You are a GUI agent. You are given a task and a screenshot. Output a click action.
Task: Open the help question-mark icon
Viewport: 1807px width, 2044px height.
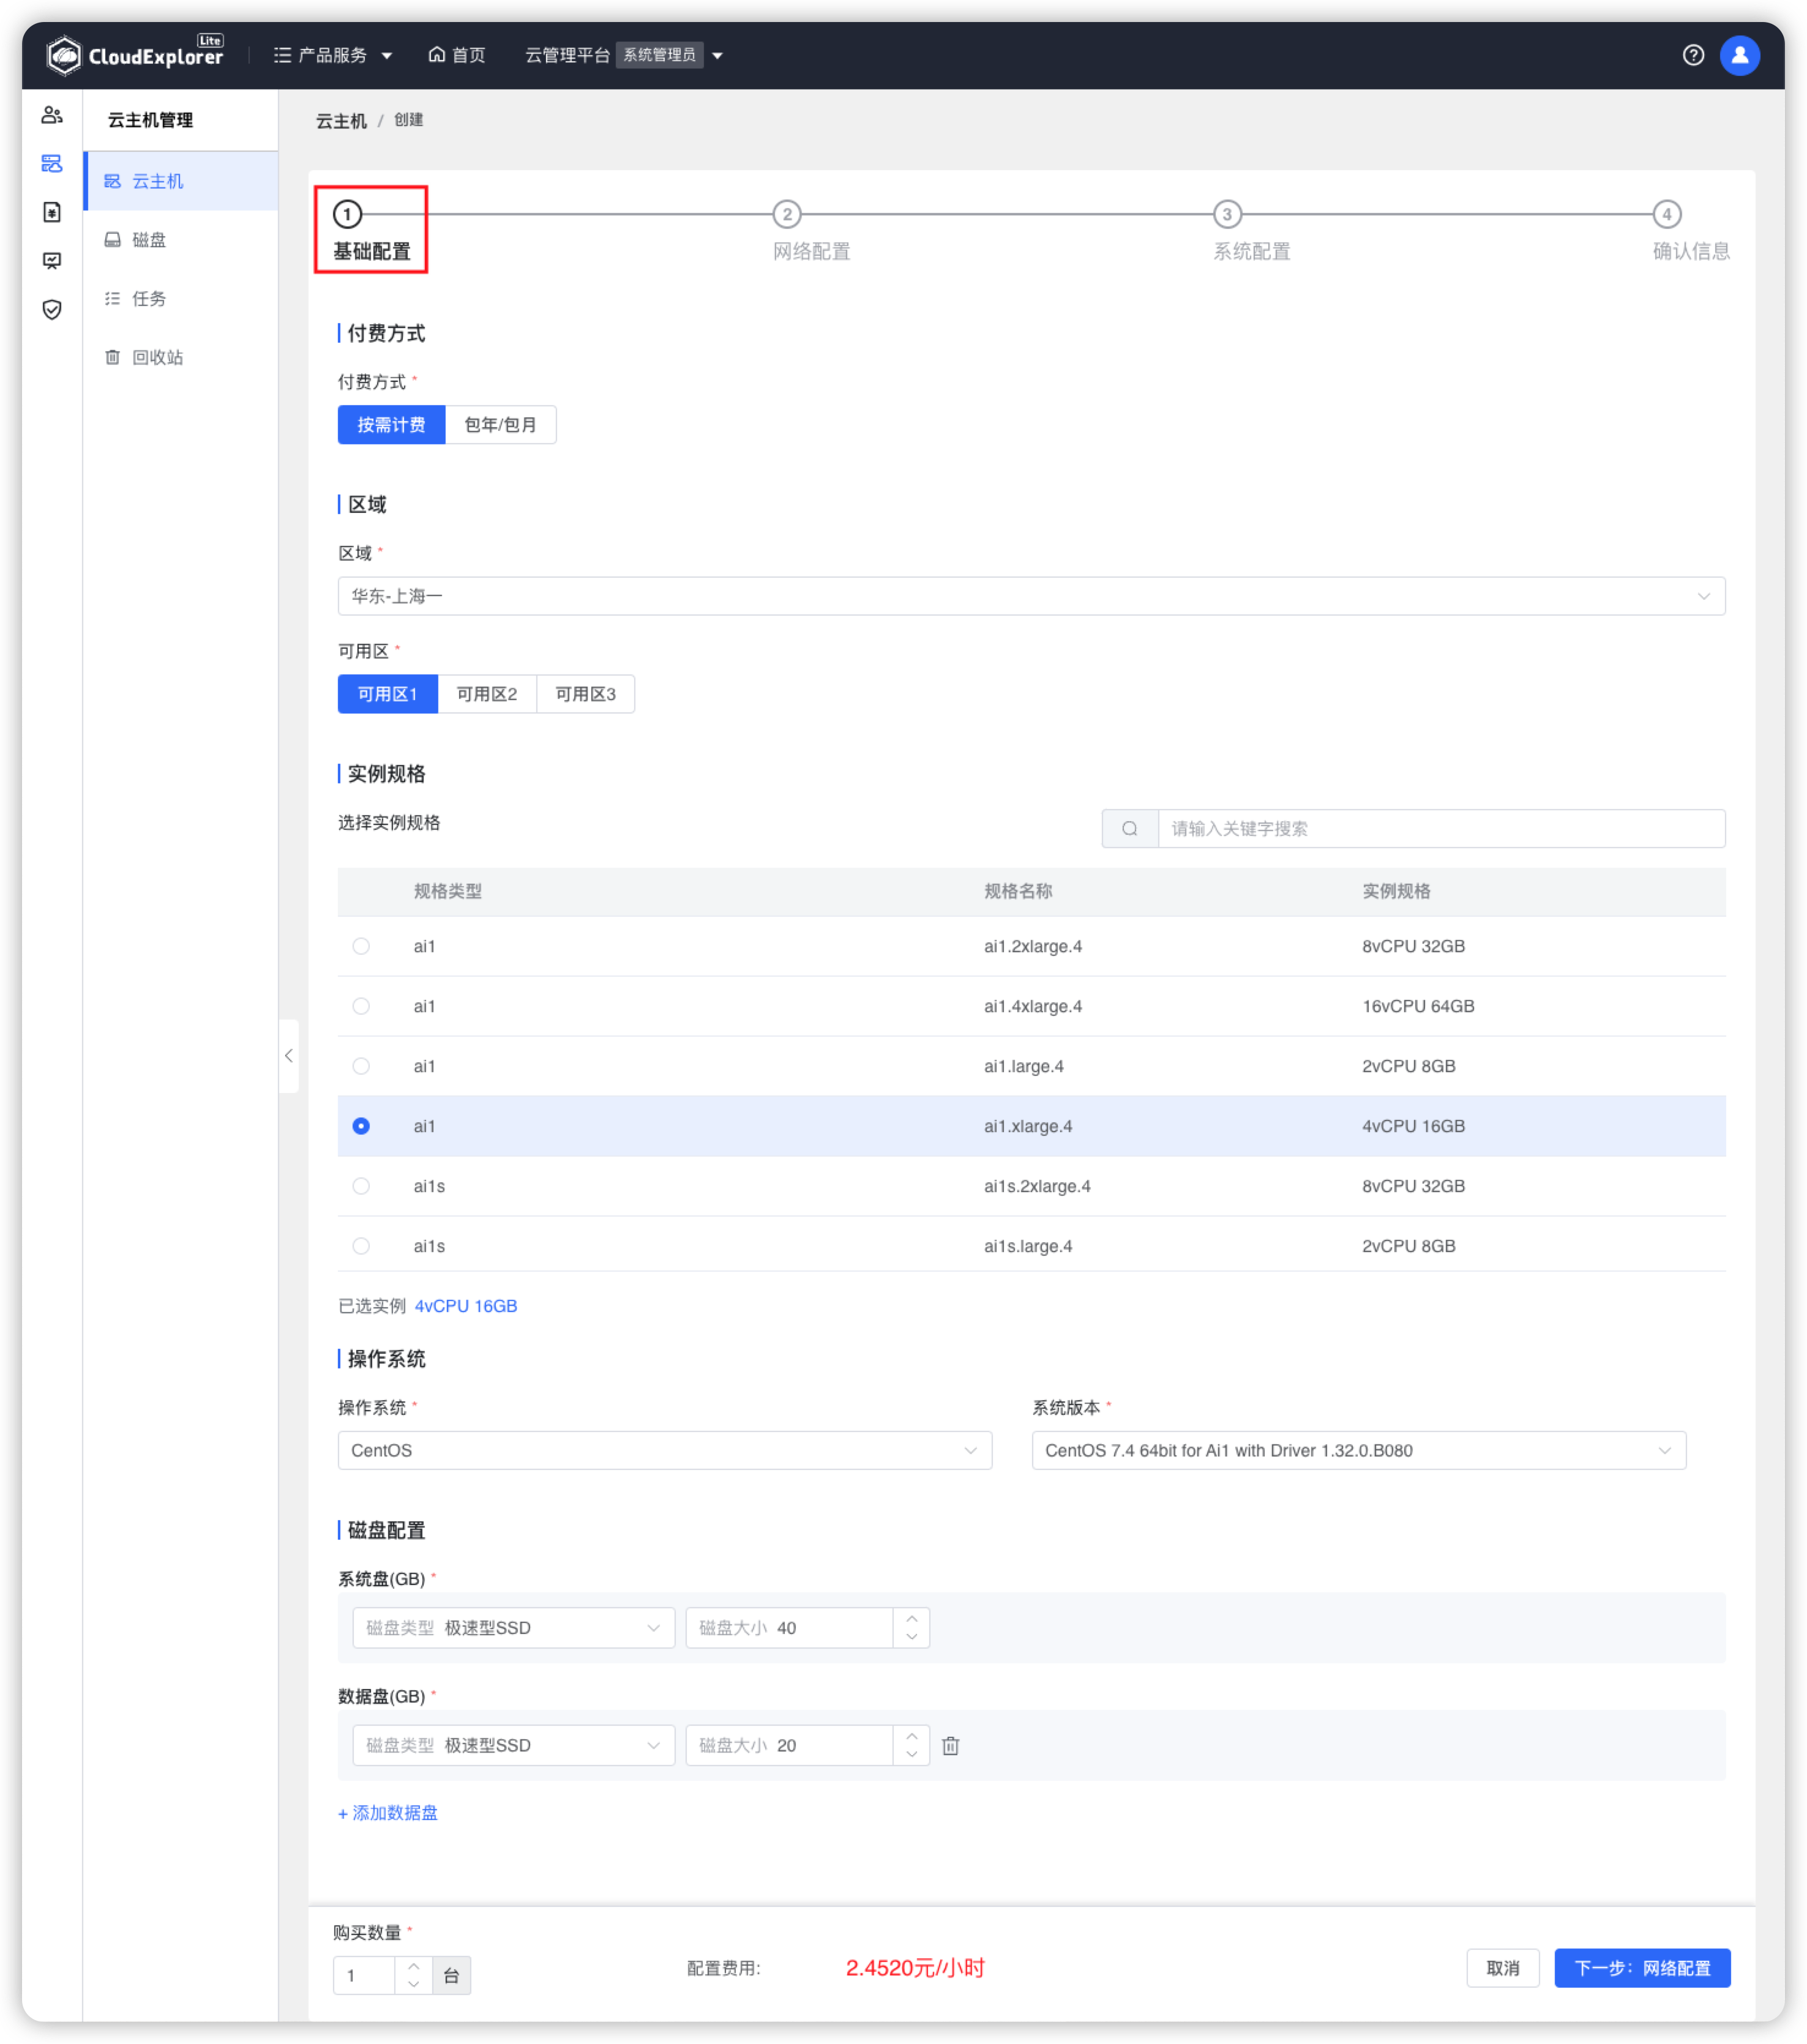click(x=1693, y=55)
